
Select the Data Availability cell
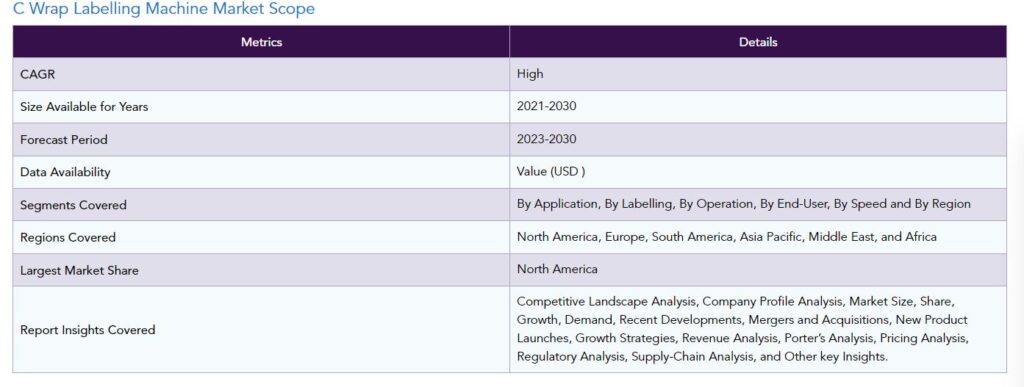261,172
